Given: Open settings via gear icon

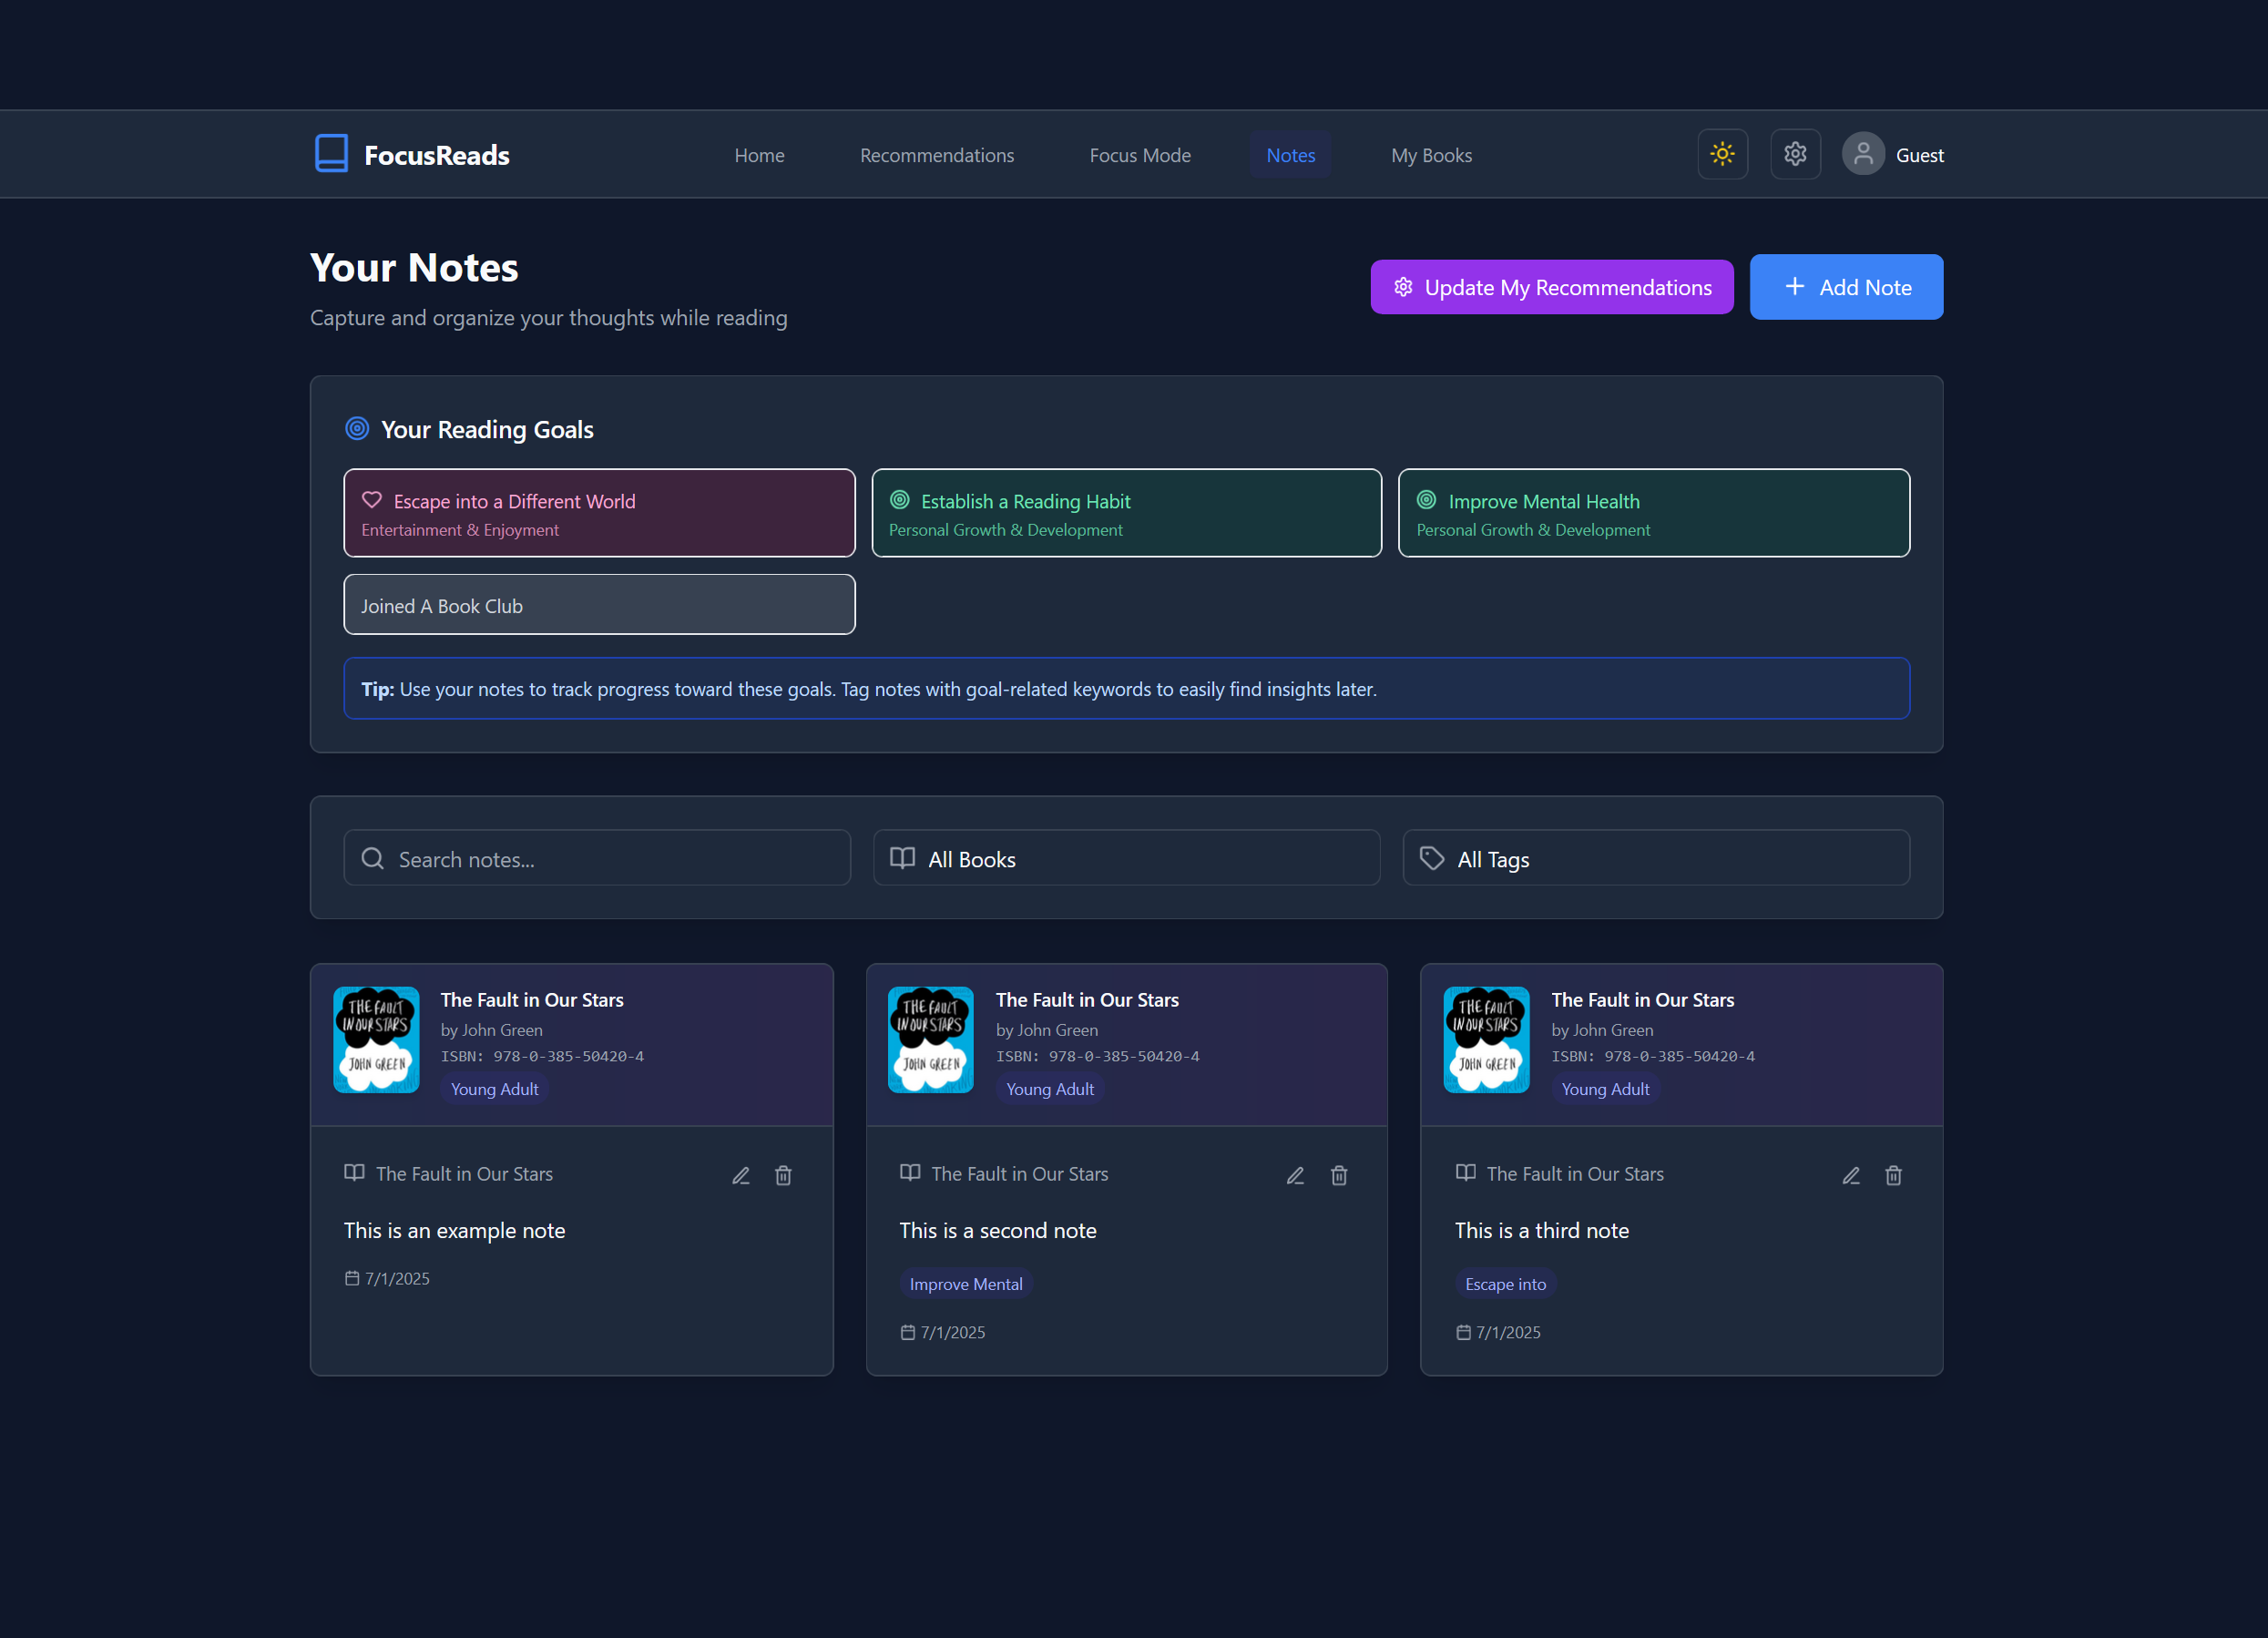Looking at the screenshot, I should (1795, 154).
